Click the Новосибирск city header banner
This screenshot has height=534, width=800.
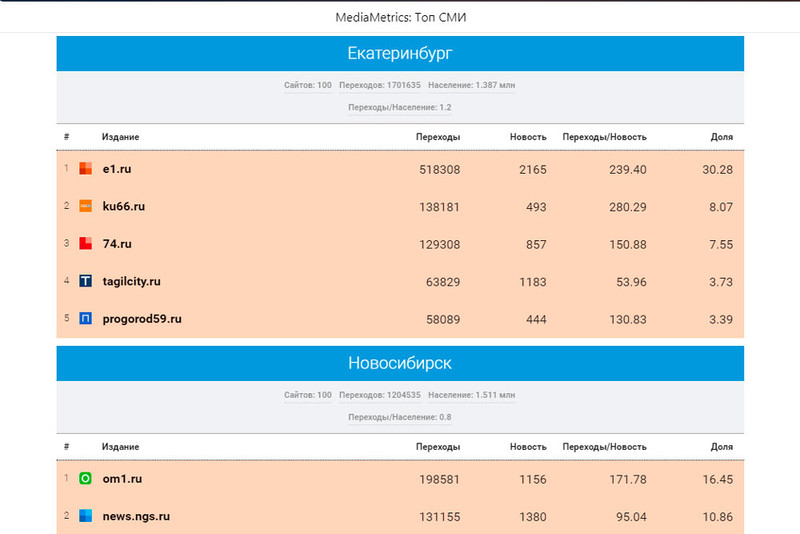[x=400, y=363]
